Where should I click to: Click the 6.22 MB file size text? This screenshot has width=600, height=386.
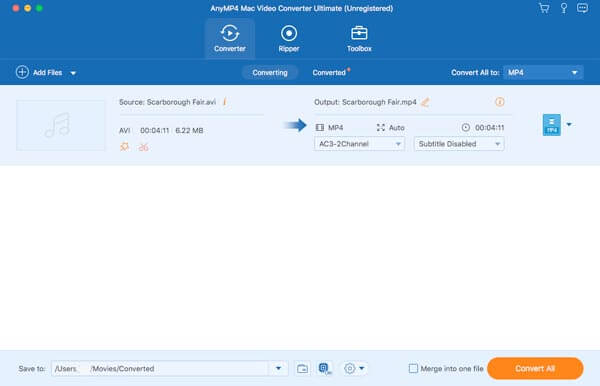pyautogui.click(x=189, y=130)
